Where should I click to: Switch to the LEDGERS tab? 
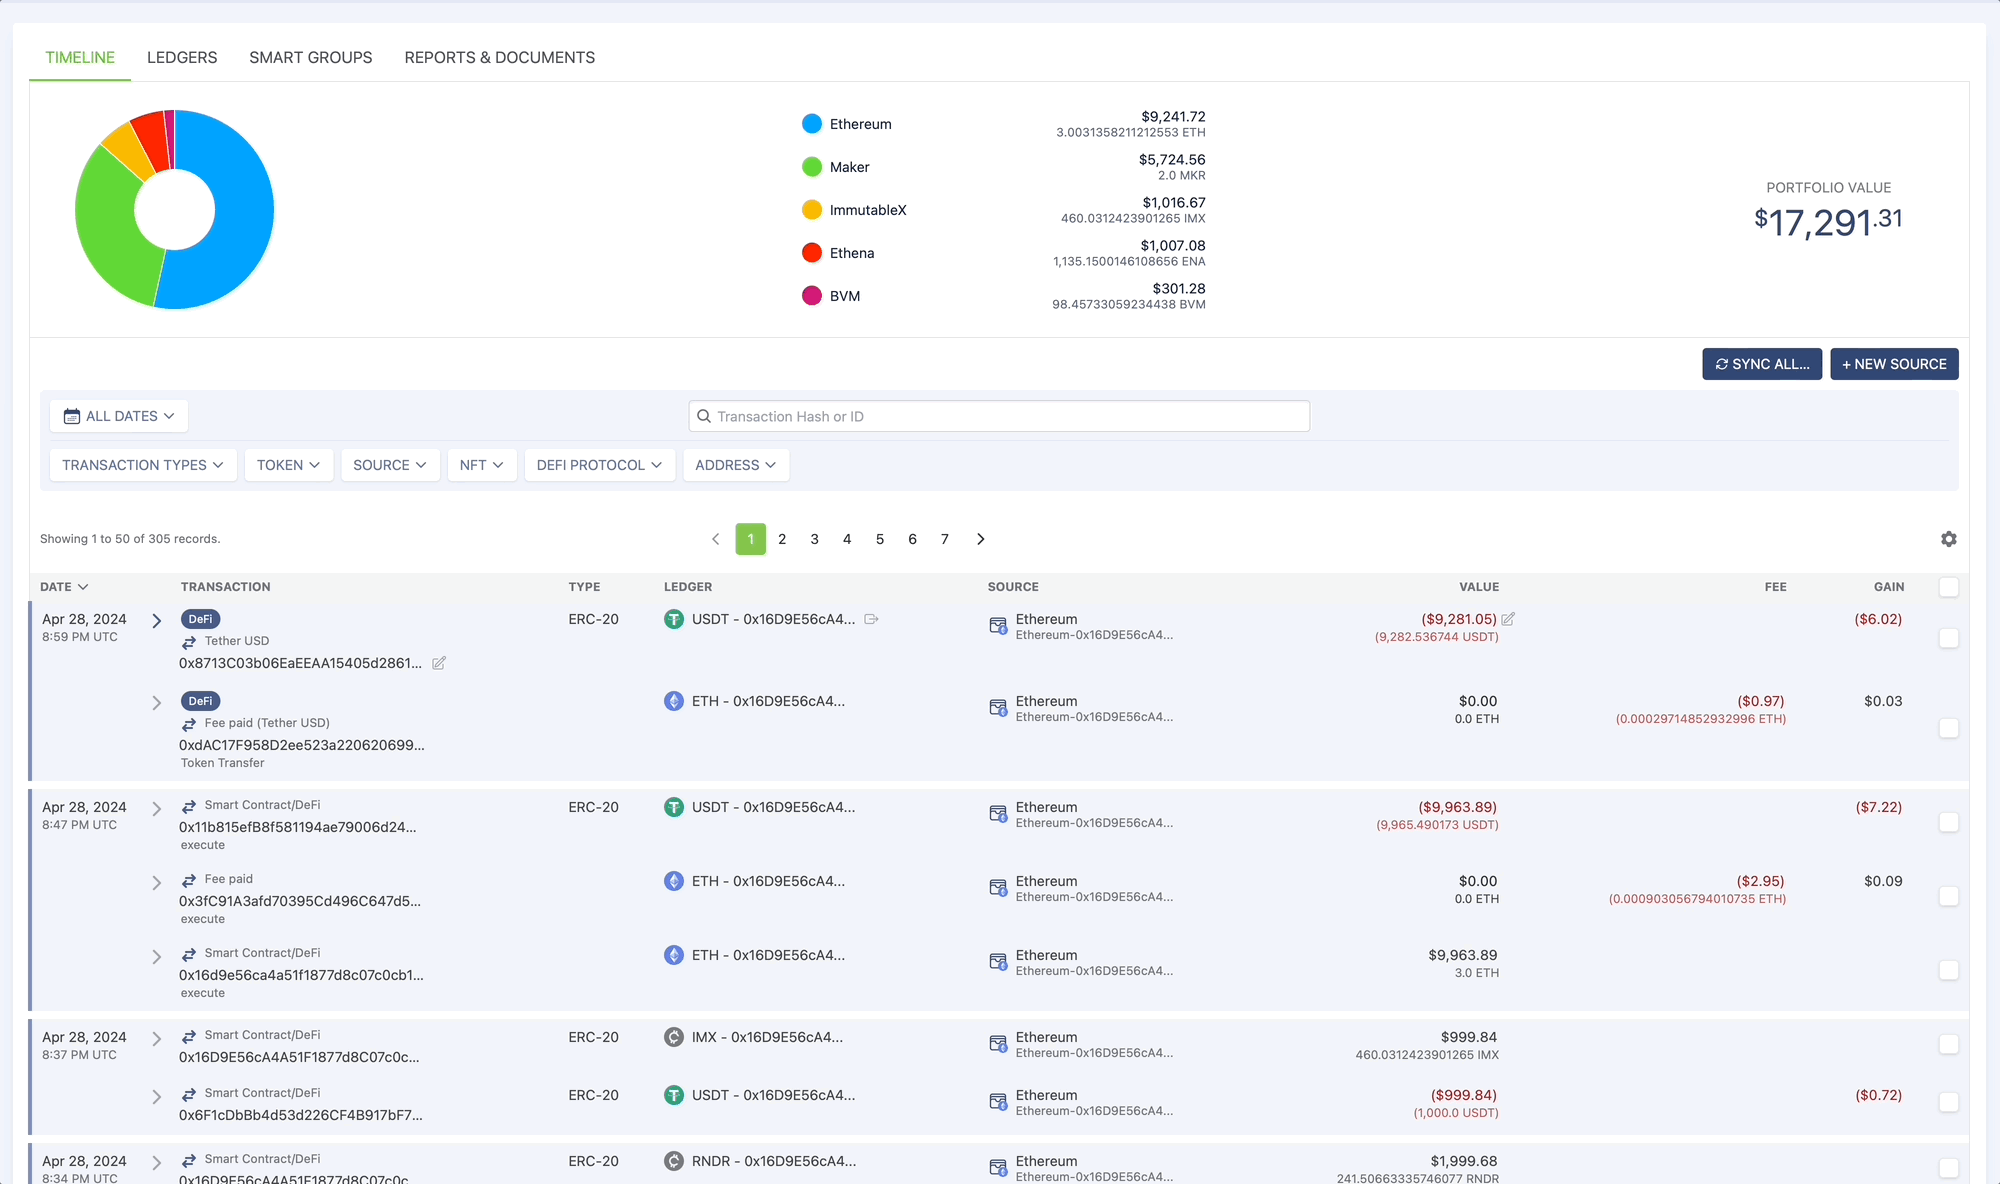[x=182, y=57]
